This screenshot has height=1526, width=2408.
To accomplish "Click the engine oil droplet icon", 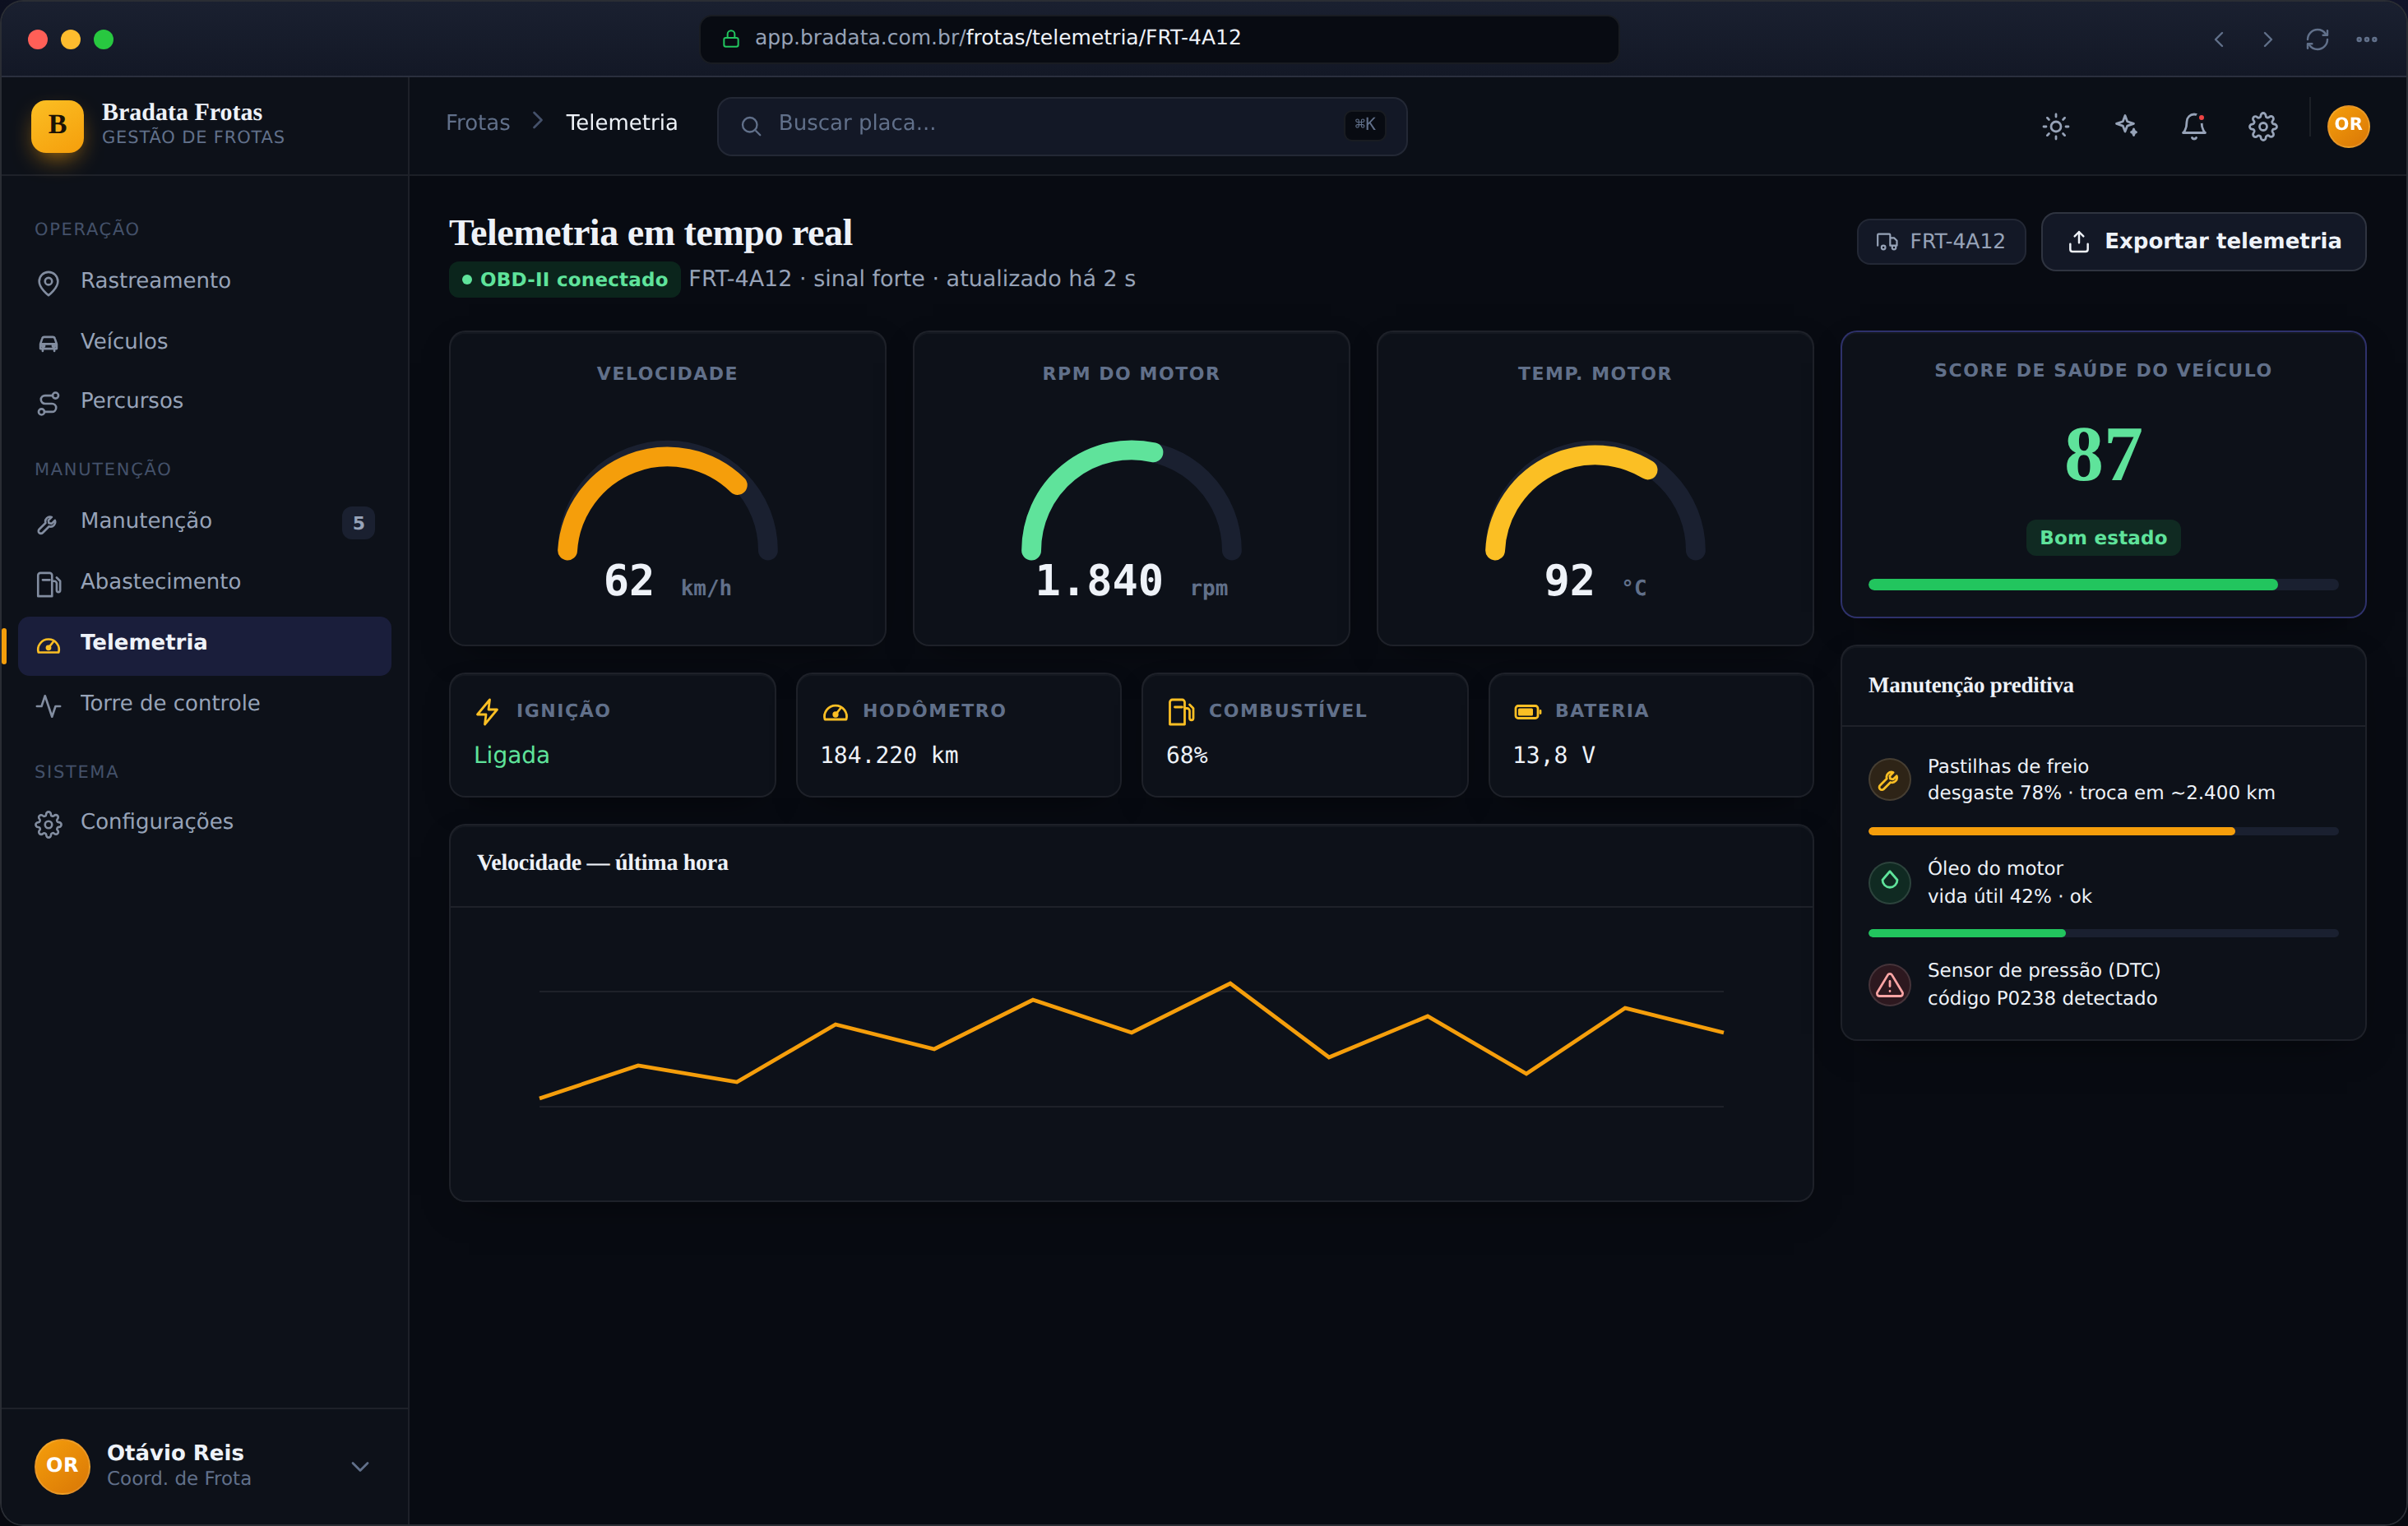I will click(1889, 882).
